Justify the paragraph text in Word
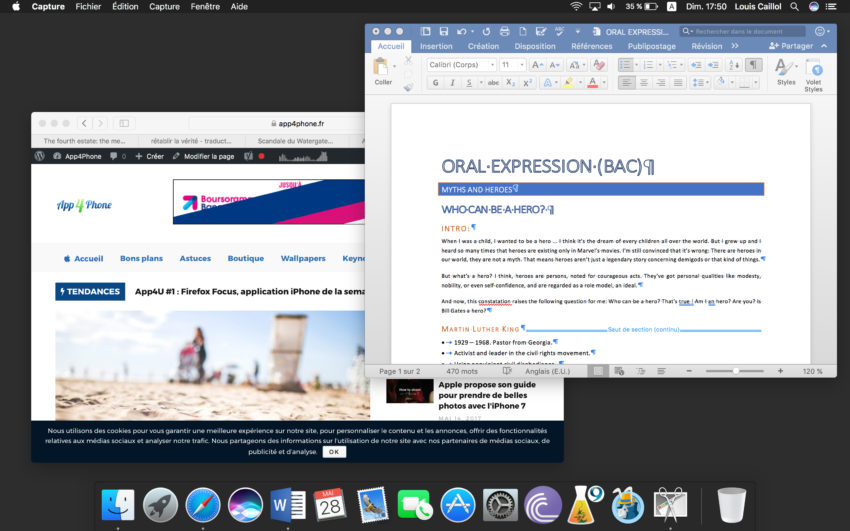Image resolution: width=850 pixels, height=531 pixels. (x=678, y=83)
